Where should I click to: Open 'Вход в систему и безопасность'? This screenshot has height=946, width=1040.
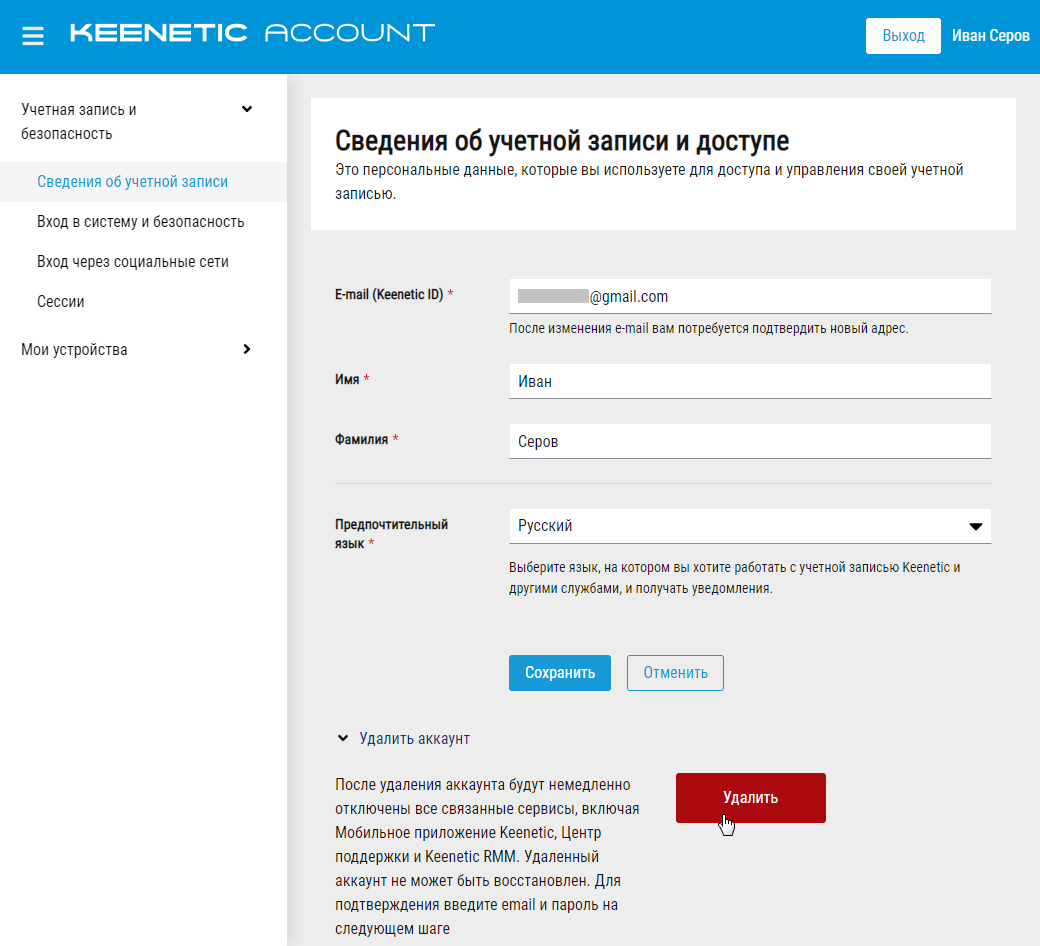140,222
